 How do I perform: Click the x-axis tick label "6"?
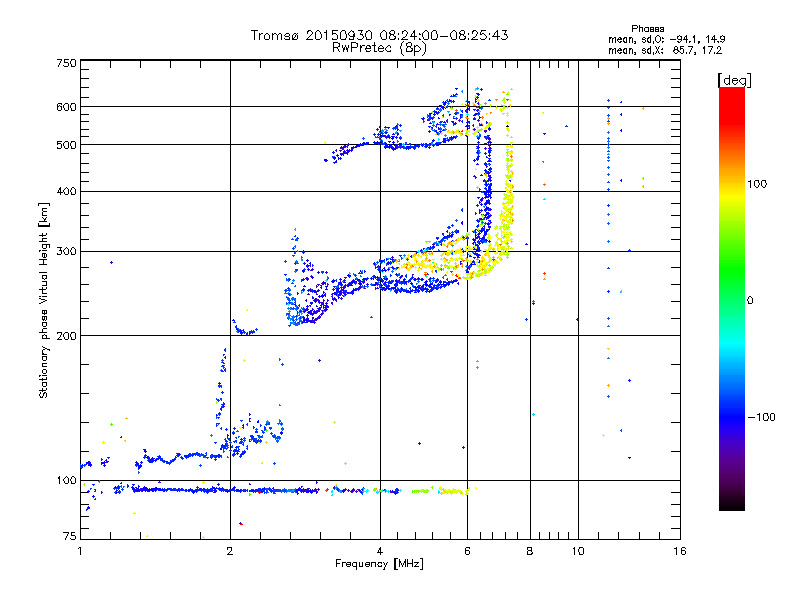467,551
